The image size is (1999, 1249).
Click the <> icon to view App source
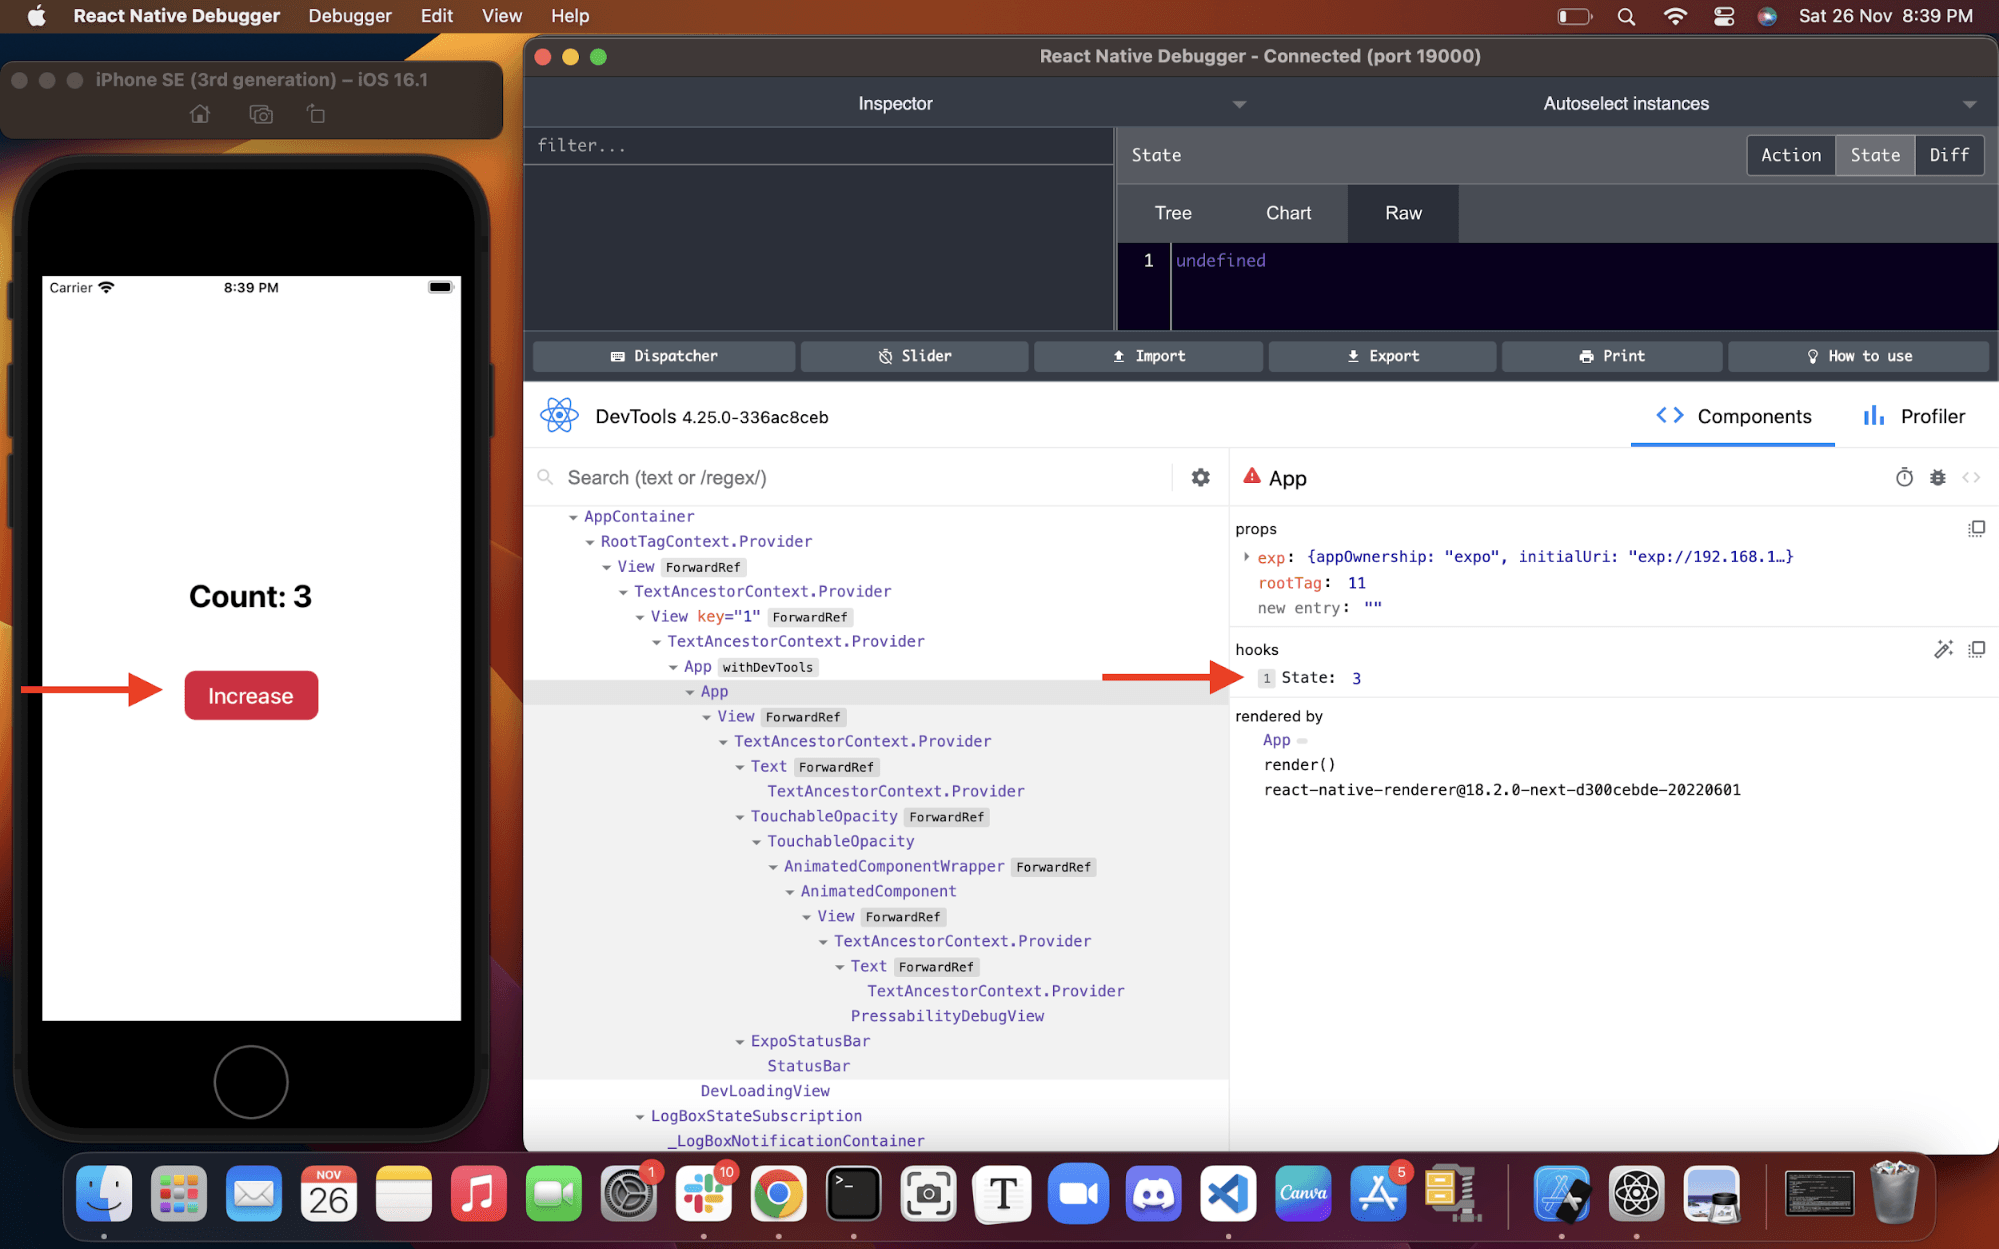pyautogui.click(x=1973, y=478)
